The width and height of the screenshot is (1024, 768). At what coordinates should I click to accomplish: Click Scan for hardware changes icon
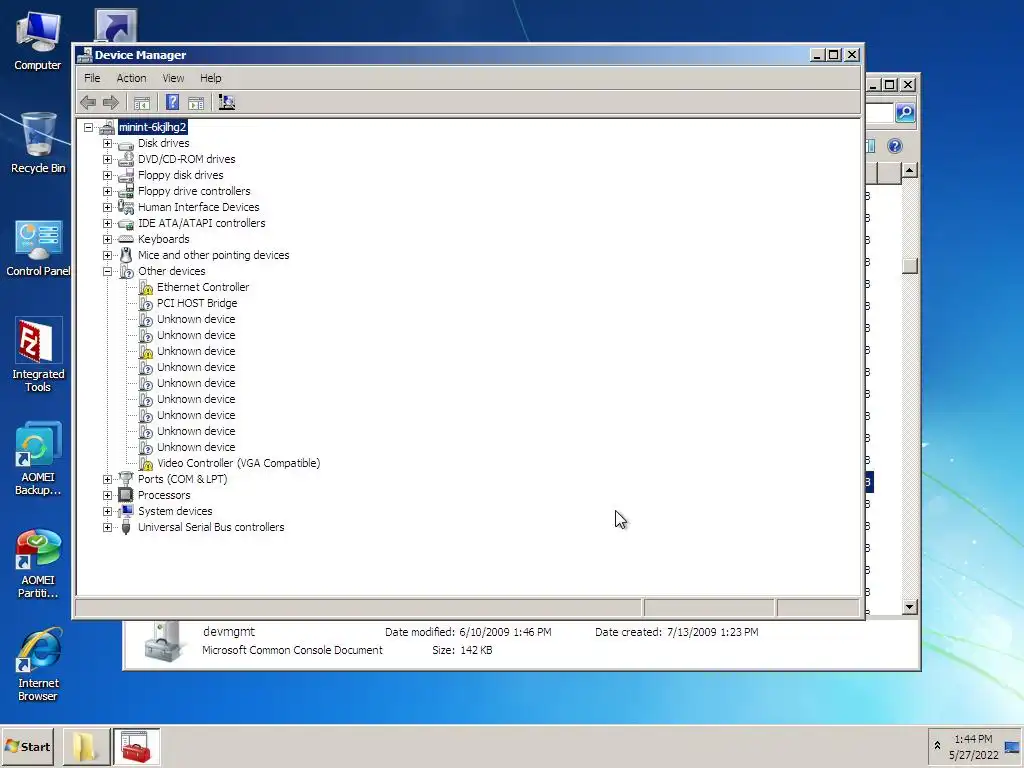pyautogui.click(x=227, y=103)
